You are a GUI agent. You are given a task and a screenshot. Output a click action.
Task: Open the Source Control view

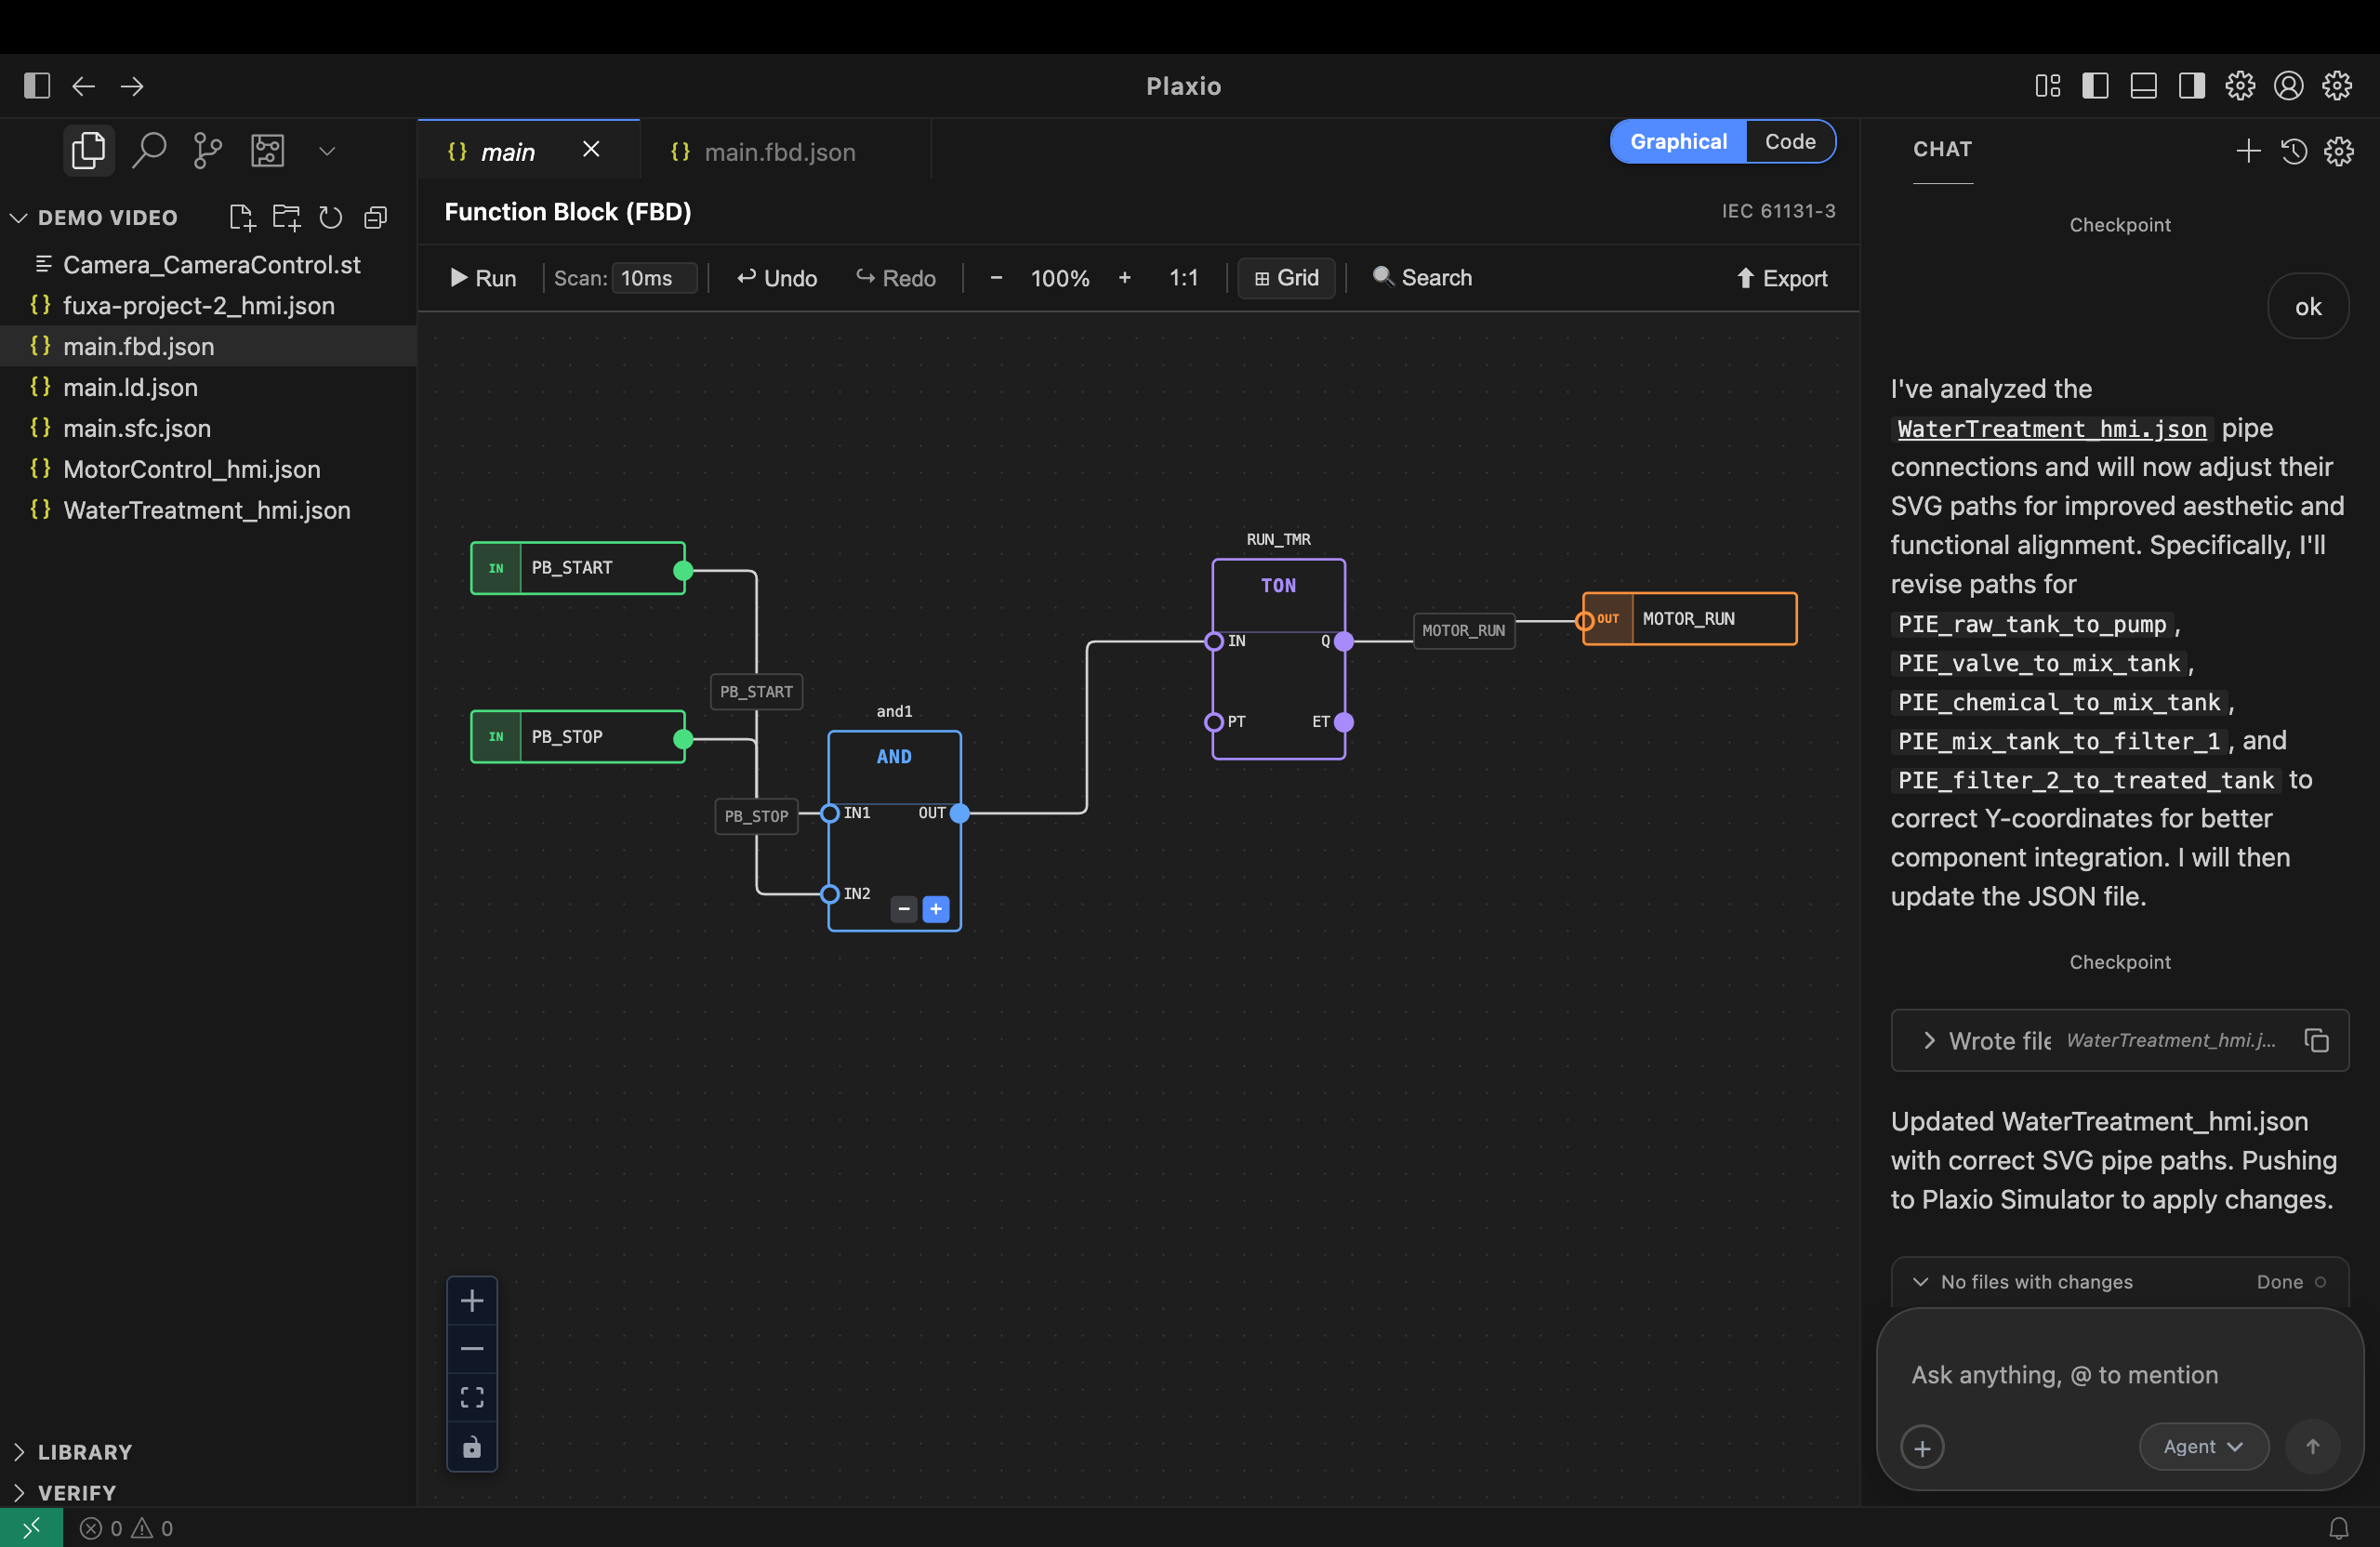click(x=207, y=151)
